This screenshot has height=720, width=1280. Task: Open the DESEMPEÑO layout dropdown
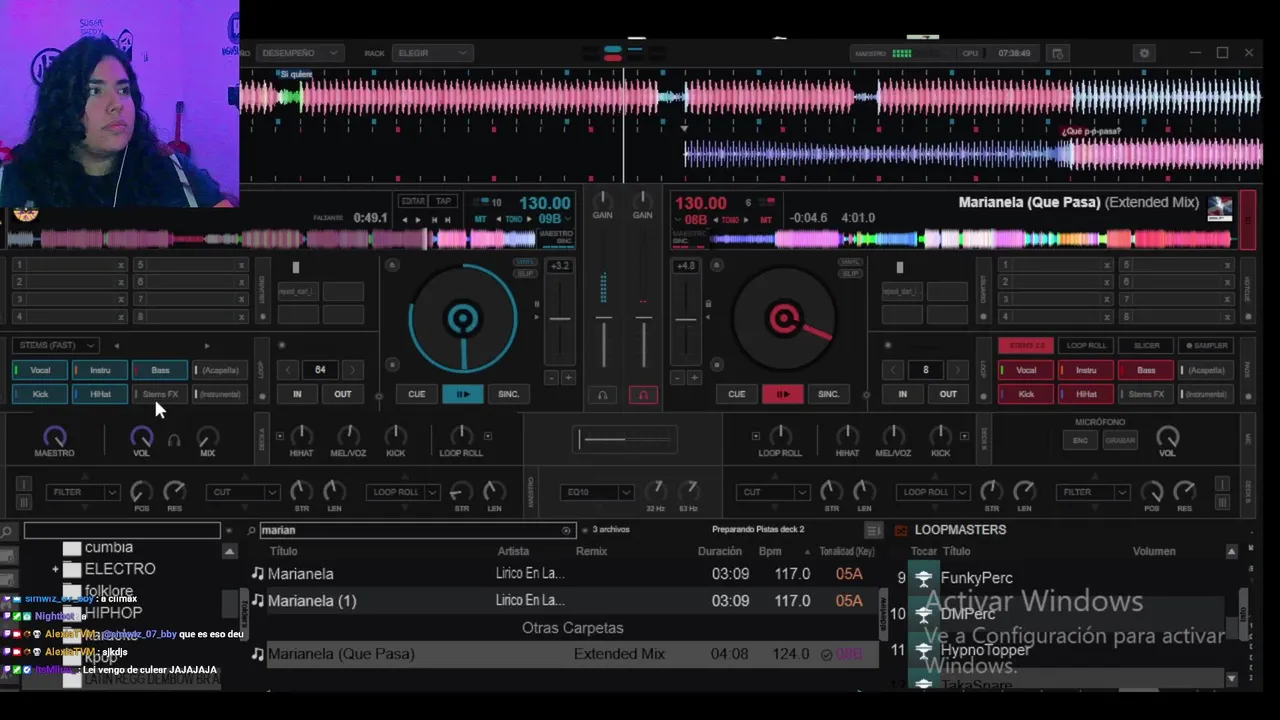[300, 53]
